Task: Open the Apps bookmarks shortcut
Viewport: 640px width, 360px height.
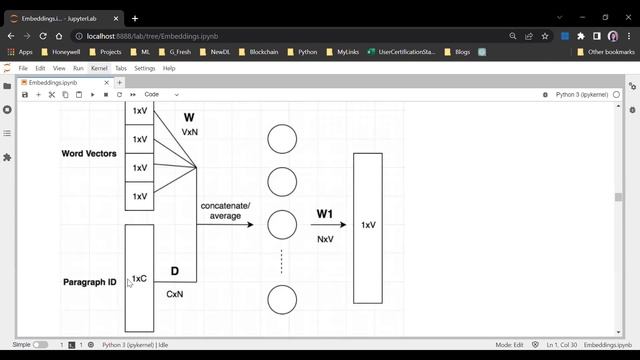Action: (20, 52)
